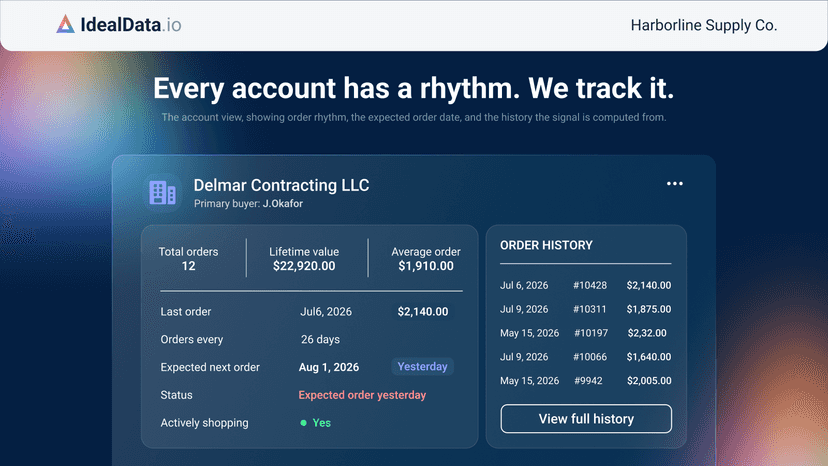828x466 pixels.
Task: Click the Harborline Supply Co. account name
Action: (x=703, y=25)
